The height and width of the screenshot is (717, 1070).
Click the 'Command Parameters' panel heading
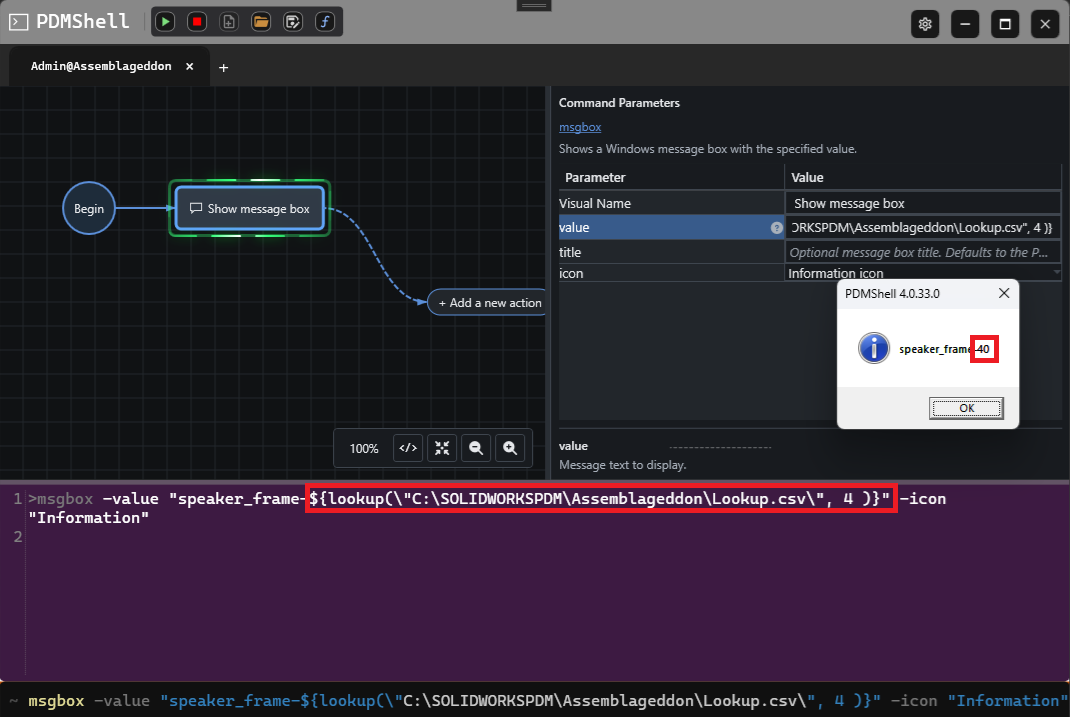click(619, 103)
